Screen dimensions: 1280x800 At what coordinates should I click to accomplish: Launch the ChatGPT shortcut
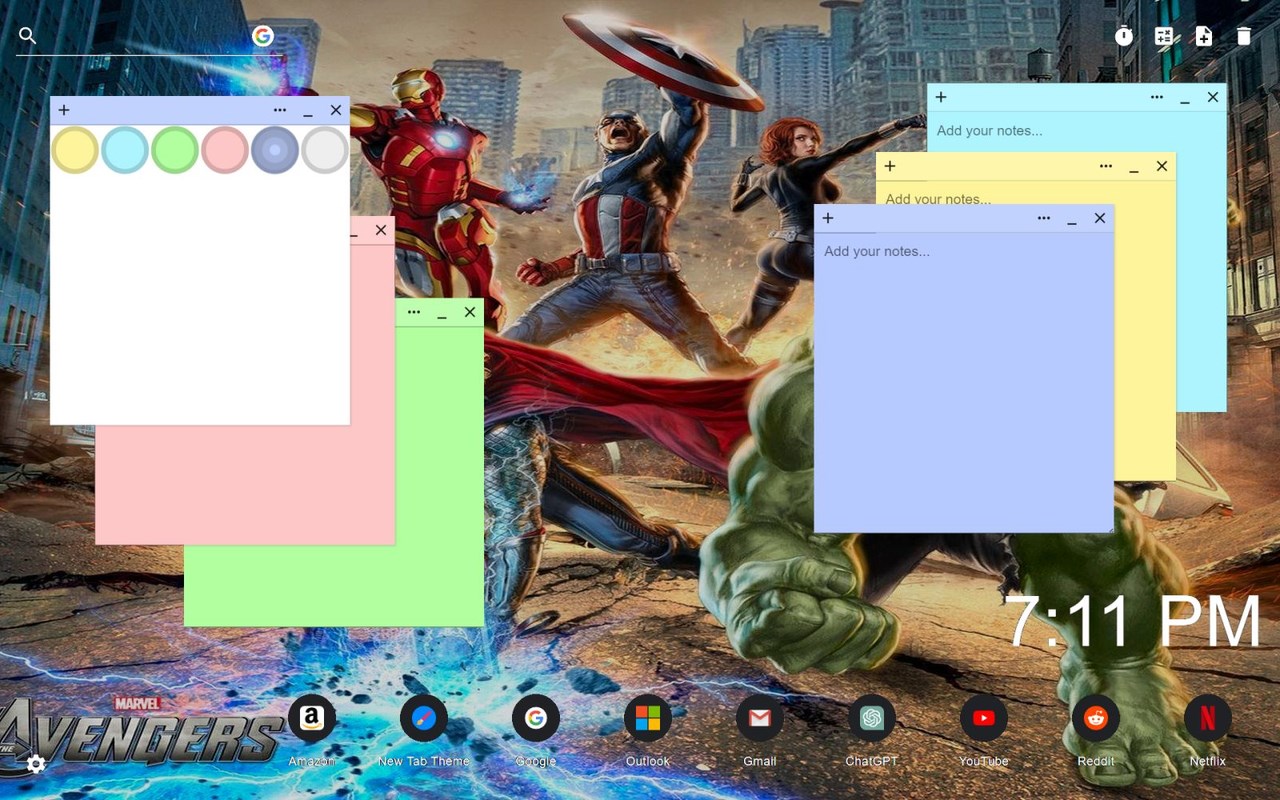point(872,718)
